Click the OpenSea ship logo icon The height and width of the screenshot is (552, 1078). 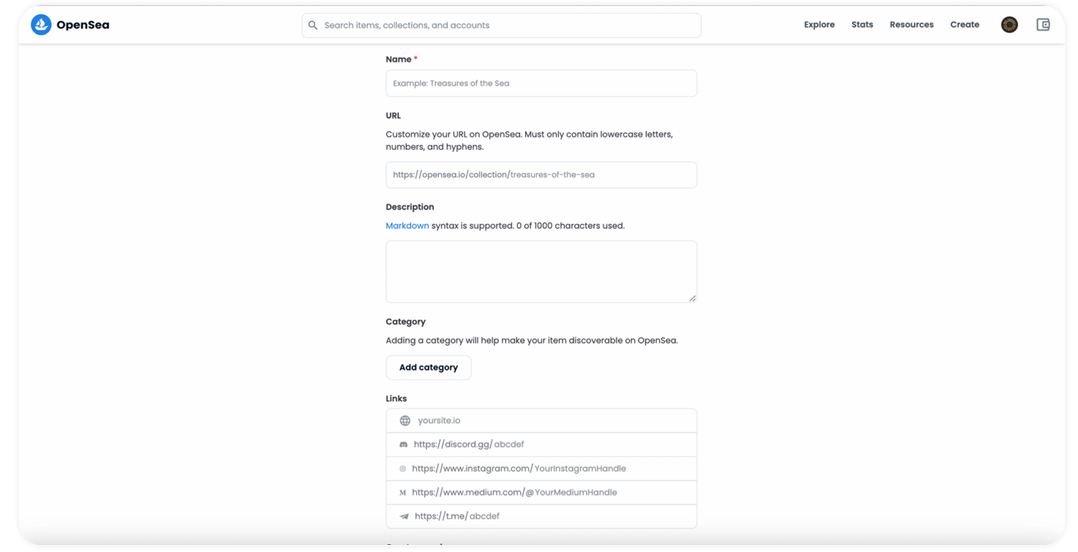click(x=41, y=25)
